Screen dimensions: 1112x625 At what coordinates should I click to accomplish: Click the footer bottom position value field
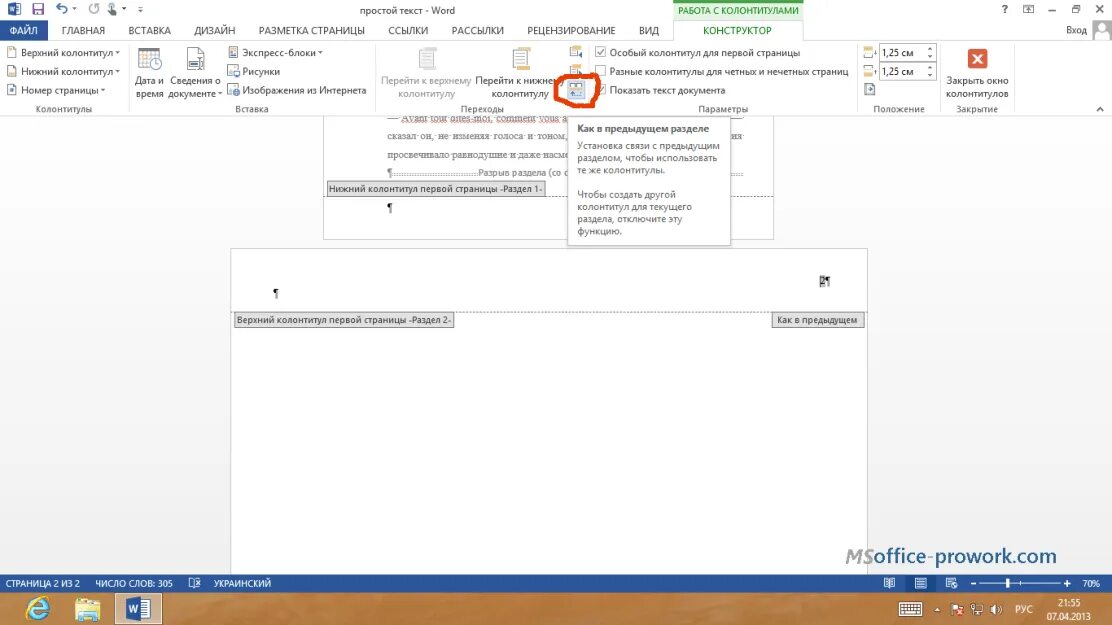click(901, 72)
